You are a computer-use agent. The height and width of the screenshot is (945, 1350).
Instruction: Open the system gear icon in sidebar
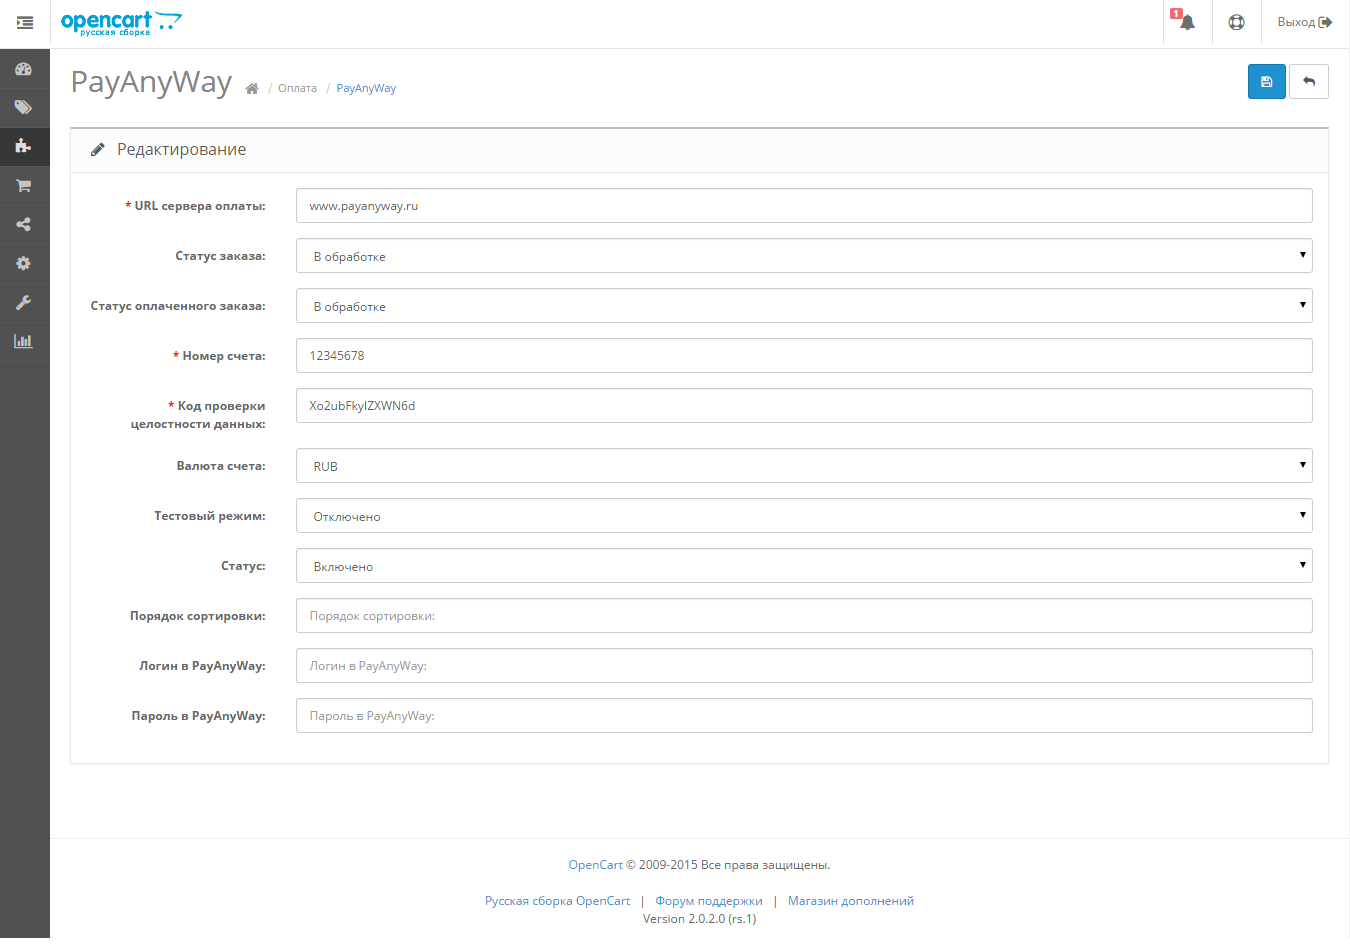click(24, 264)
